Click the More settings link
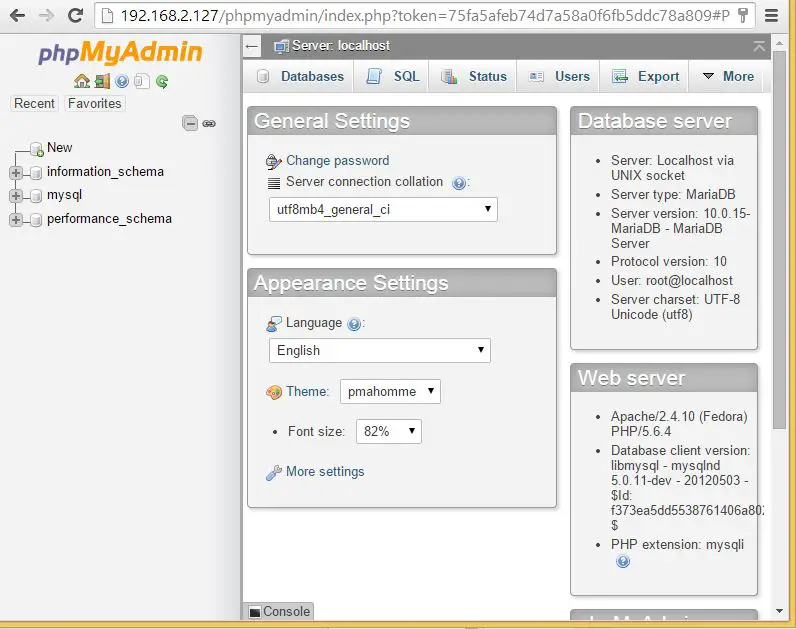This screenshot has height=629, width=796. [325, 472]
